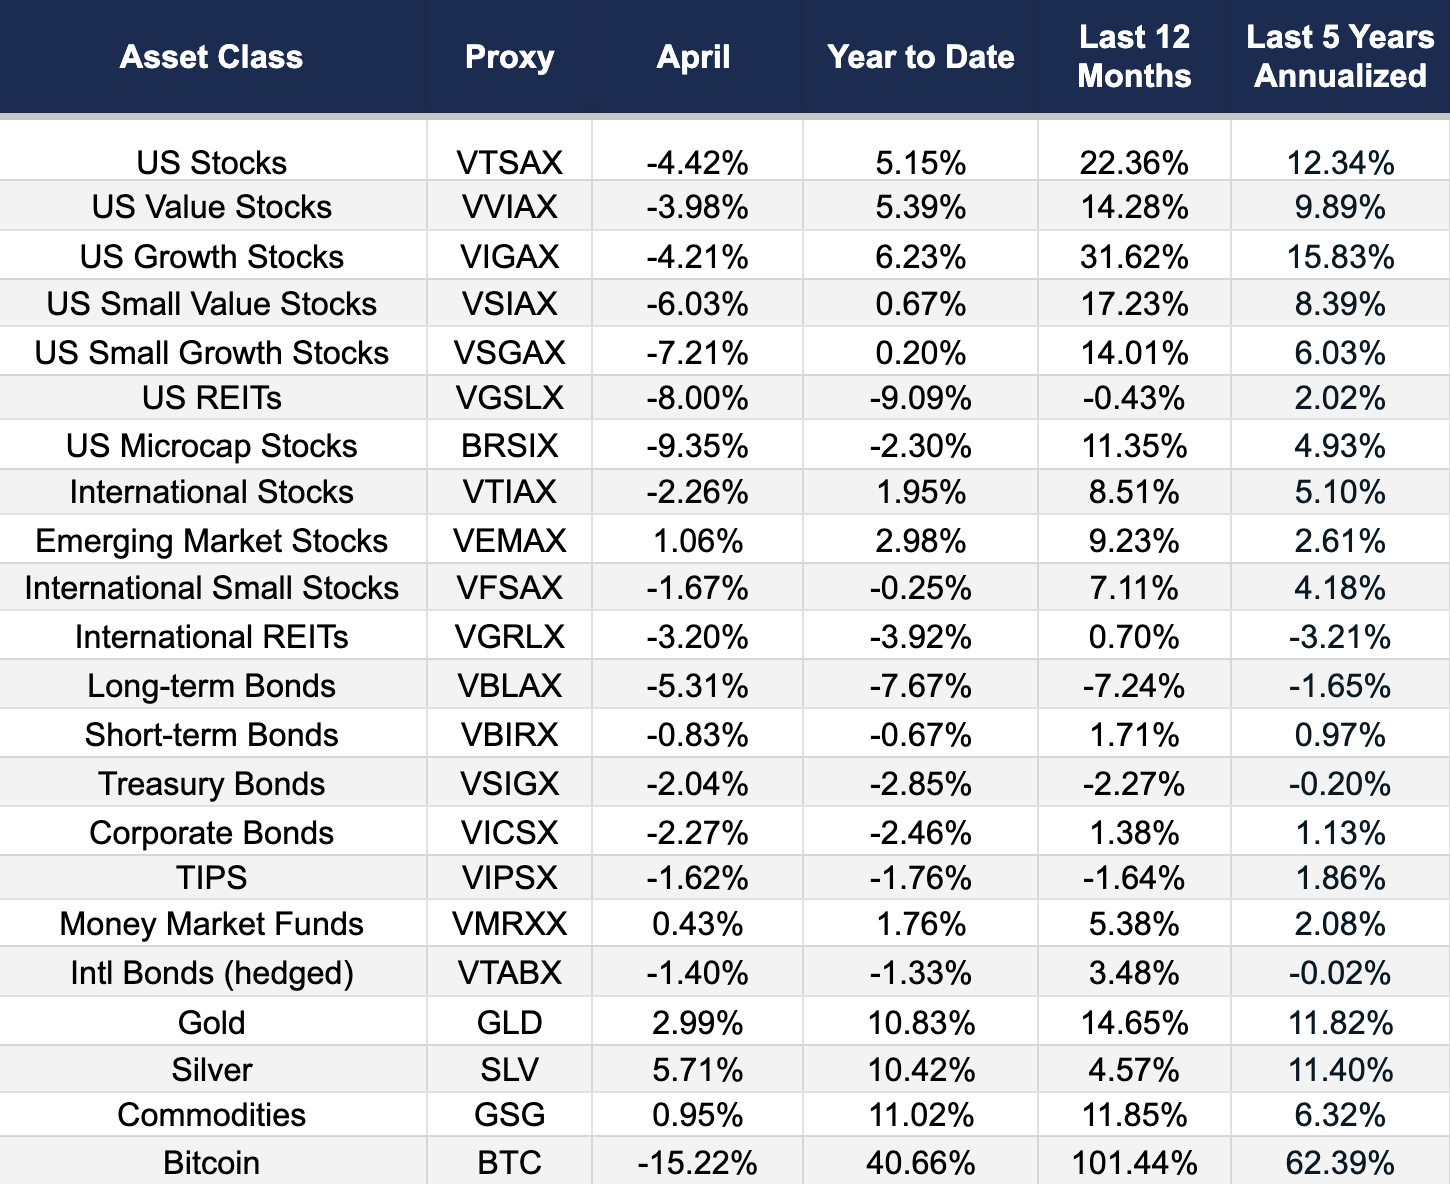This screenshot has height=1184, width=1450.
Task: Click the Emerging Market Stocks label
Action: (211, 541)
